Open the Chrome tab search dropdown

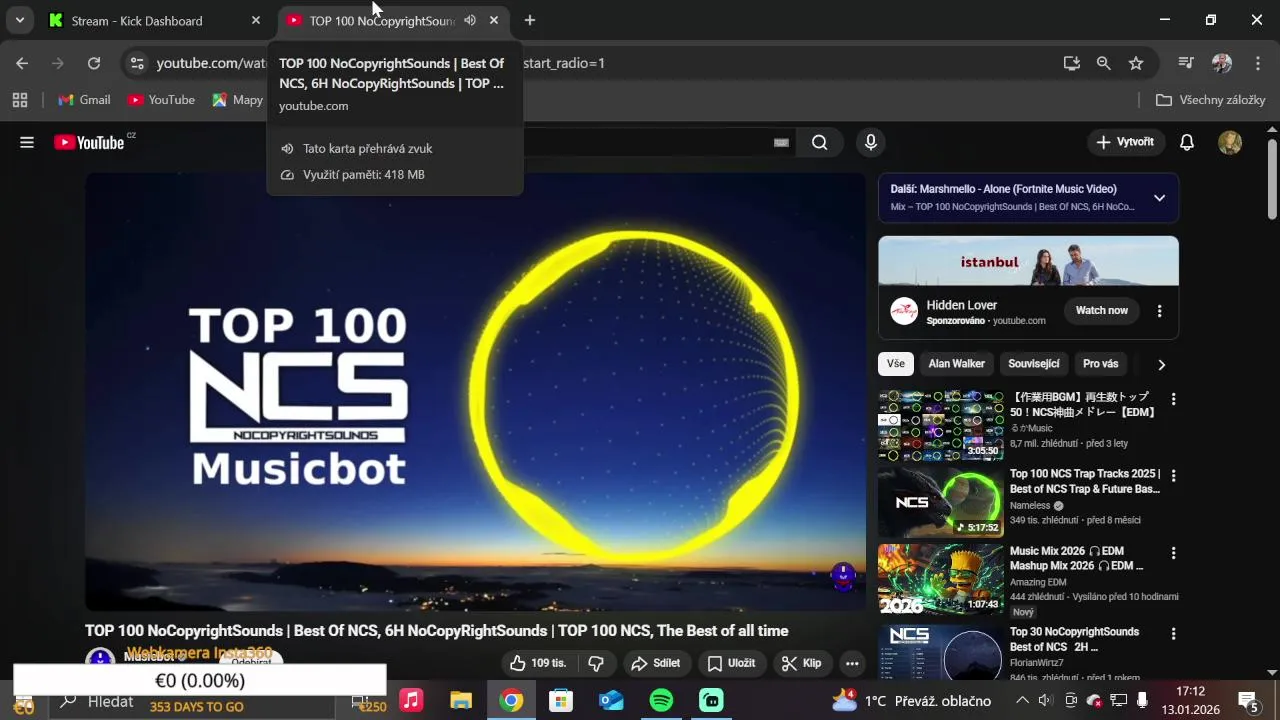(19, 20)
